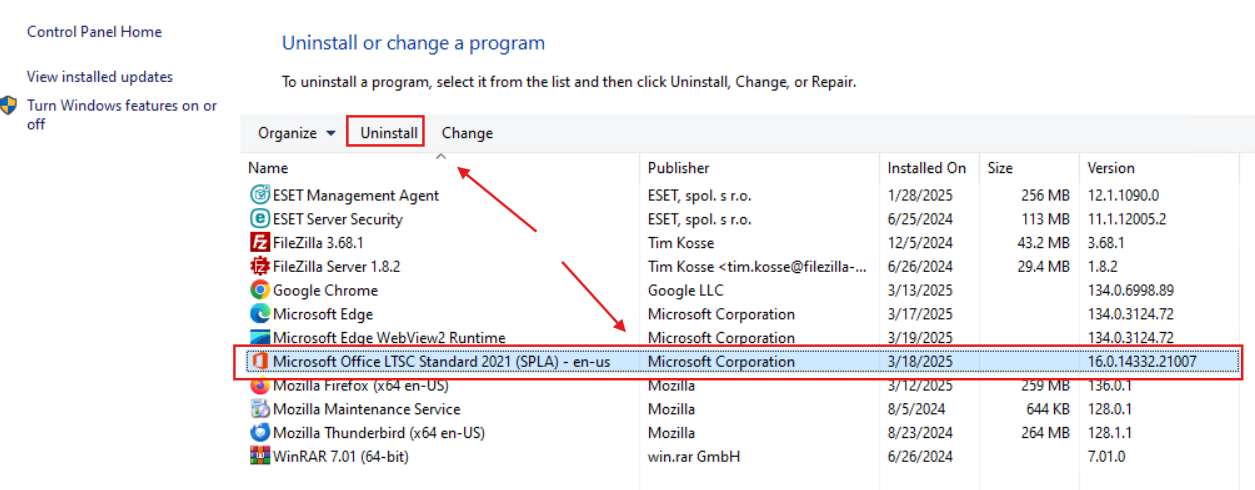The width and height of the screenshot is (1255, 490).
Task: Select the ESET Management Agent name
Action: 356,195
